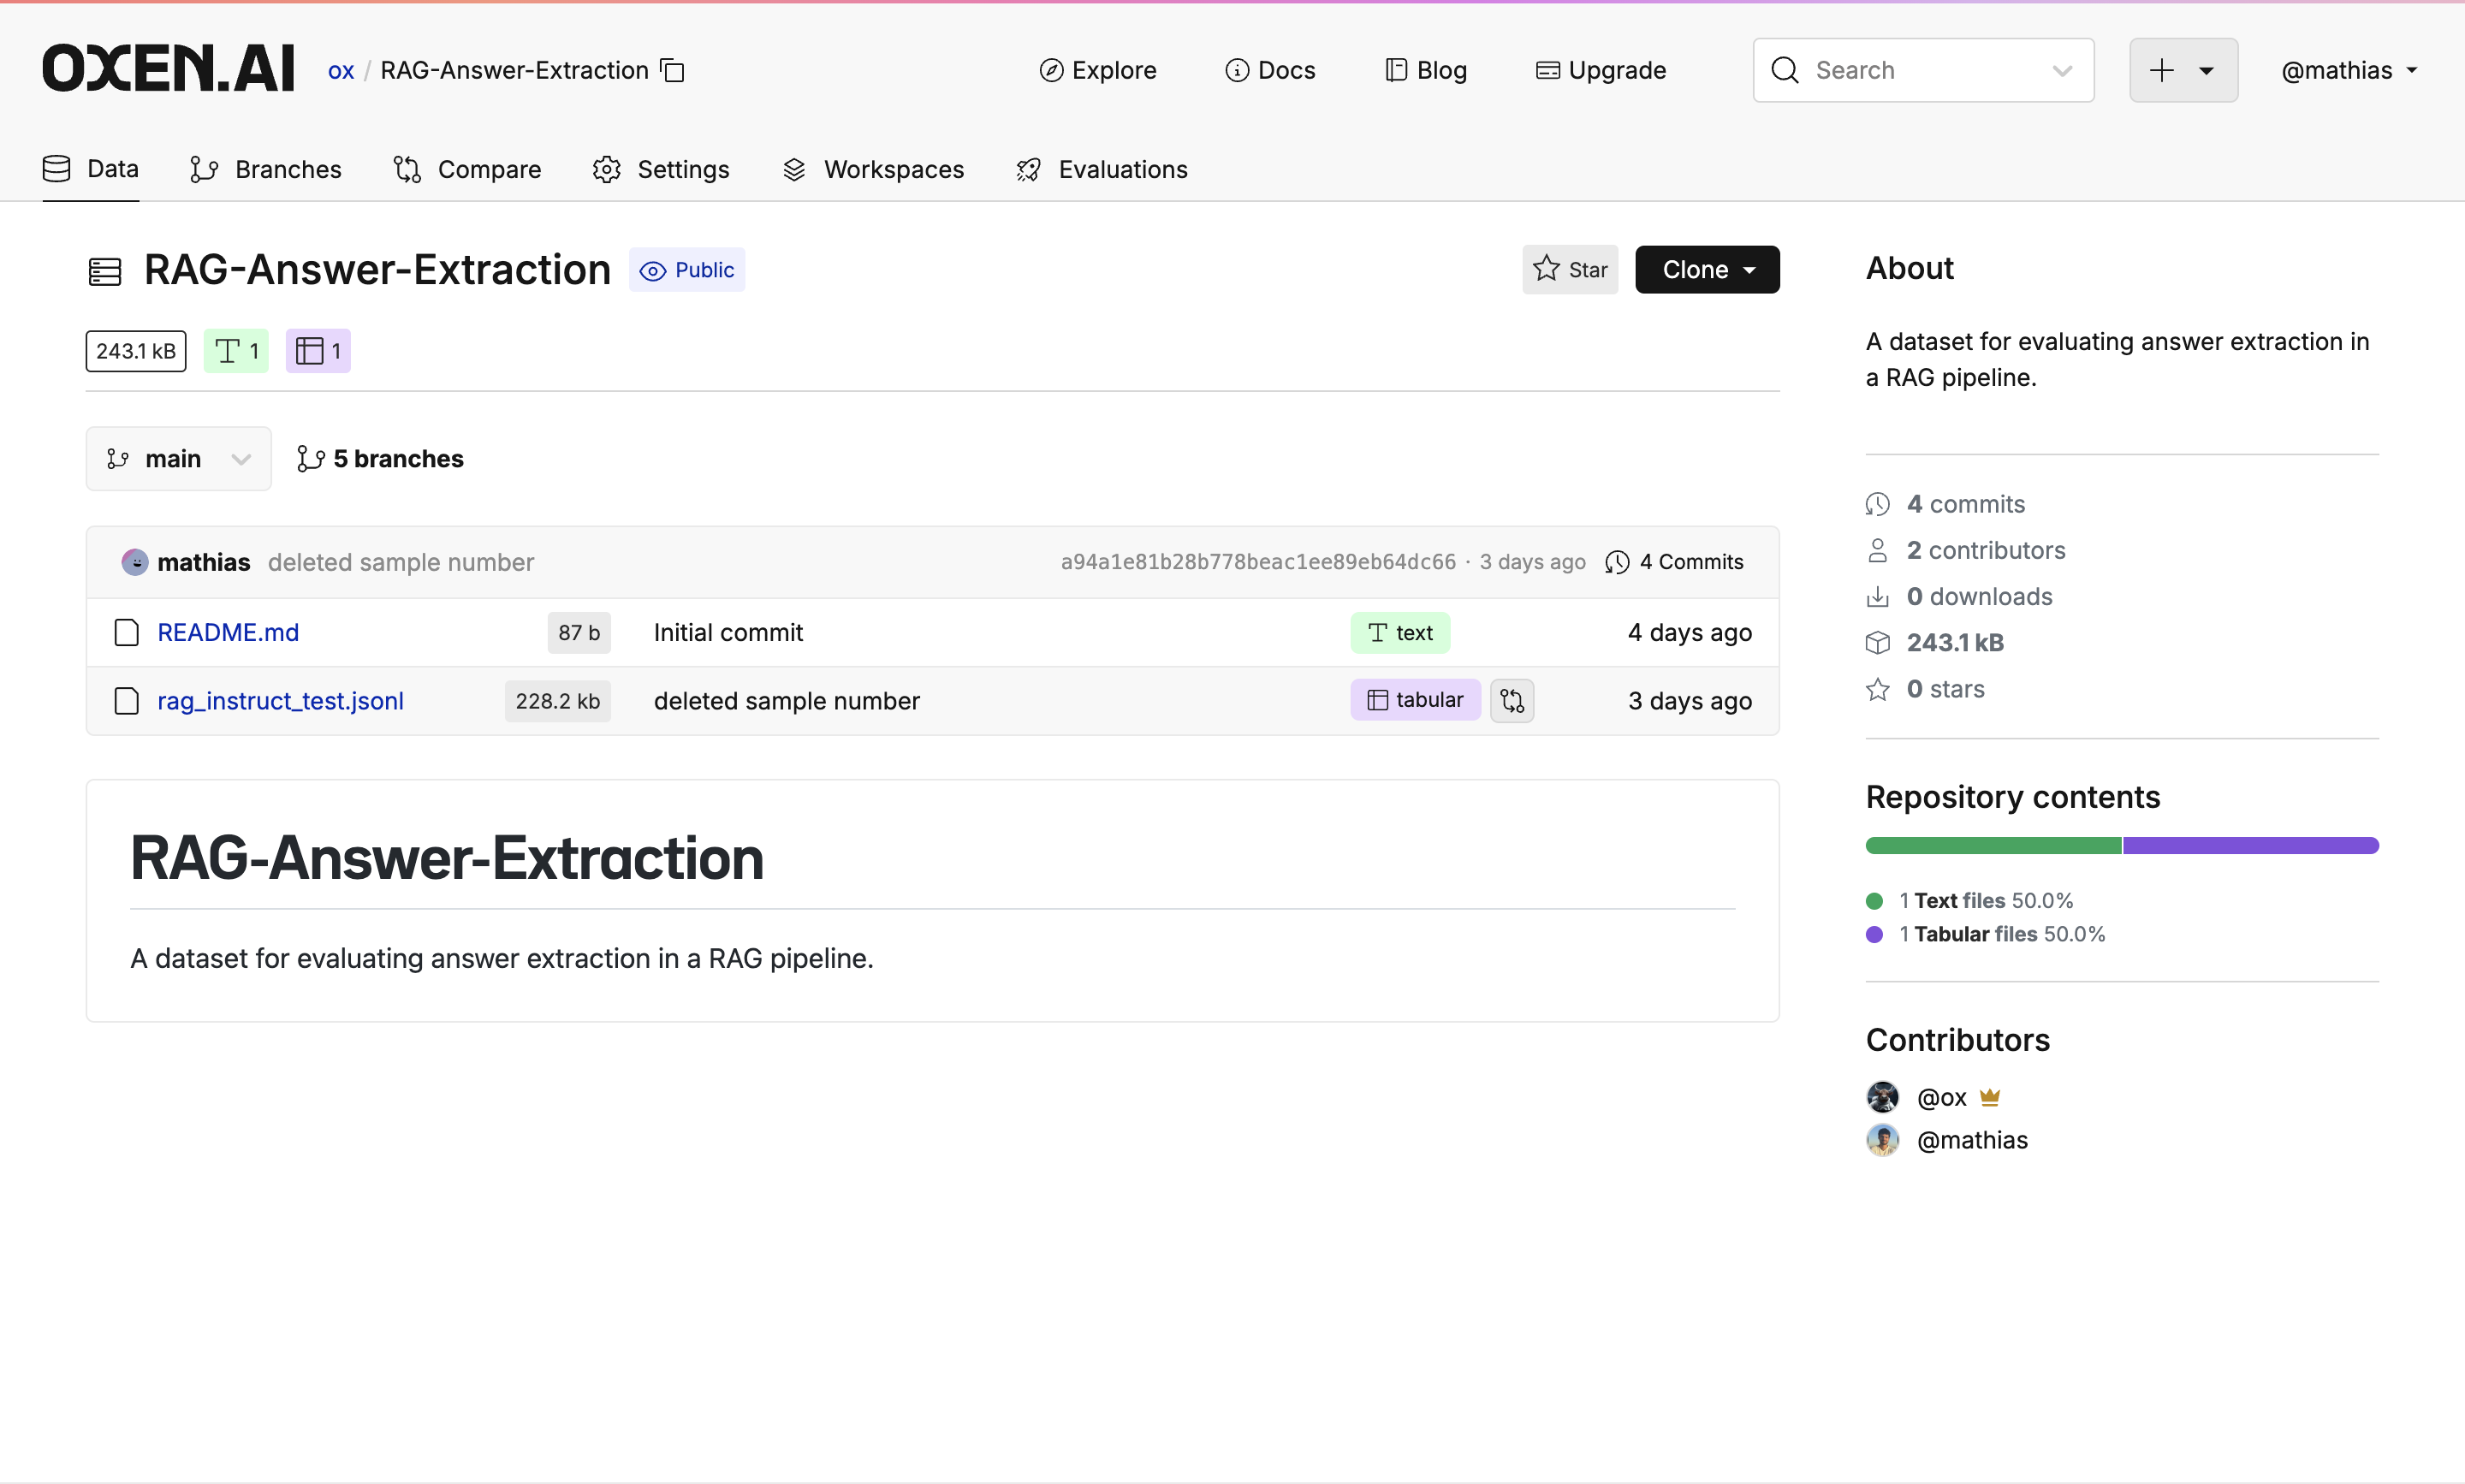Viewport: 2465px width, 1484px height.
Task: Open the rag_instruct_test.jsonl file
Action: click(279, 700)
